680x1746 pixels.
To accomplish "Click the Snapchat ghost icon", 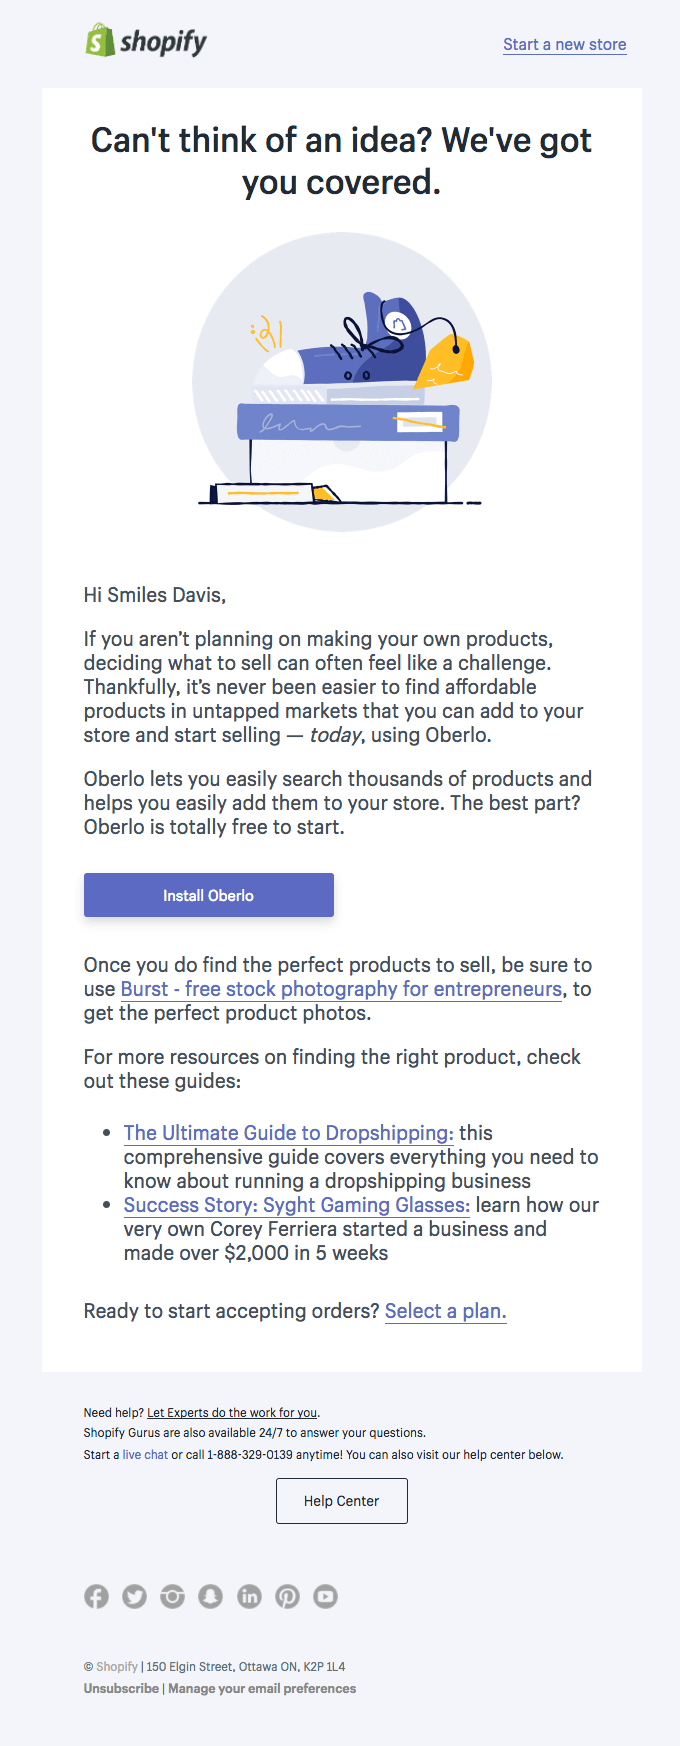I will point(210,1596).
